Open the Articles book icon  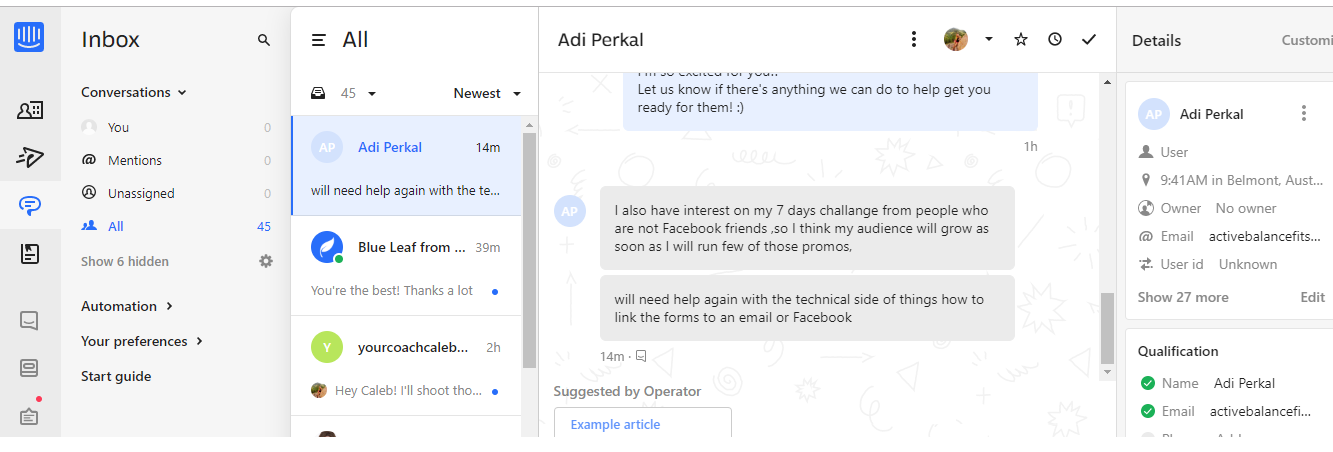(x=30, y=254)
